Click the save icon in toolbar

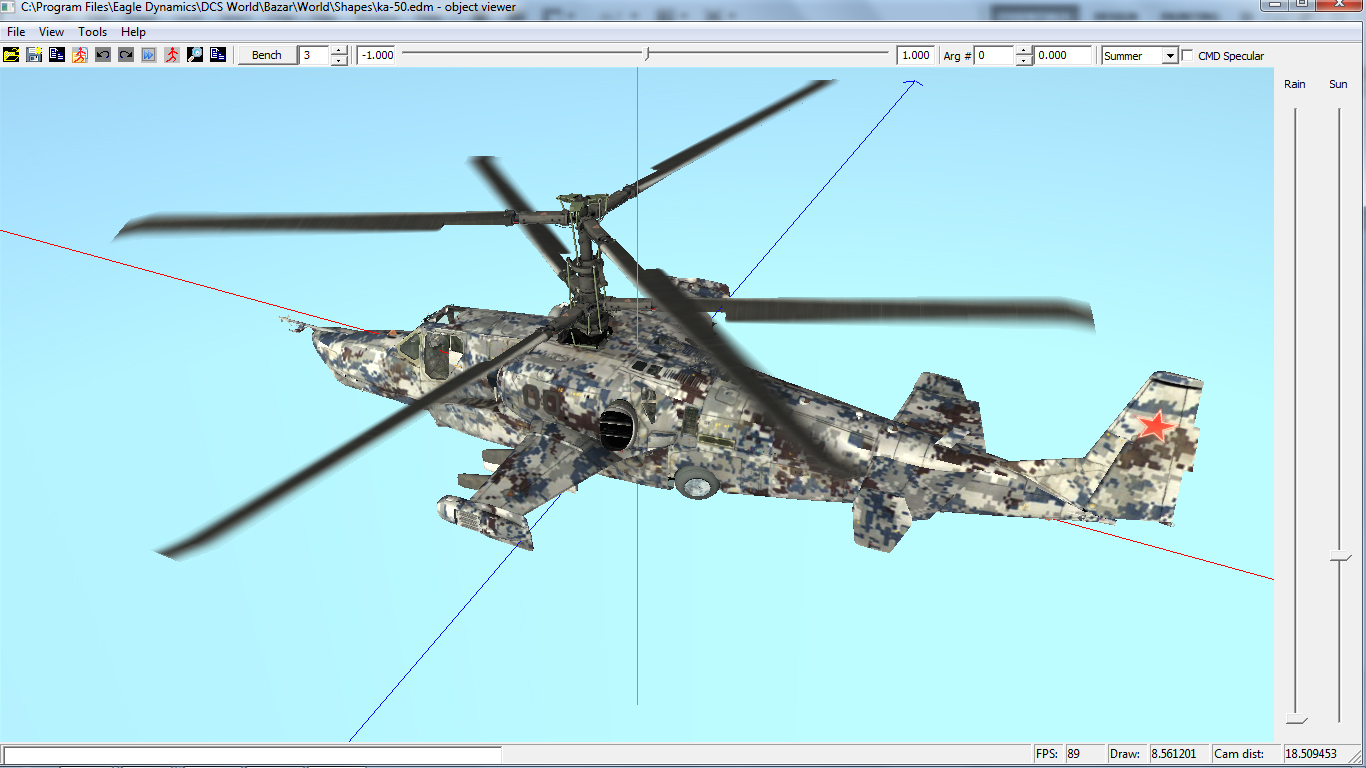click(x=34, y=55)
